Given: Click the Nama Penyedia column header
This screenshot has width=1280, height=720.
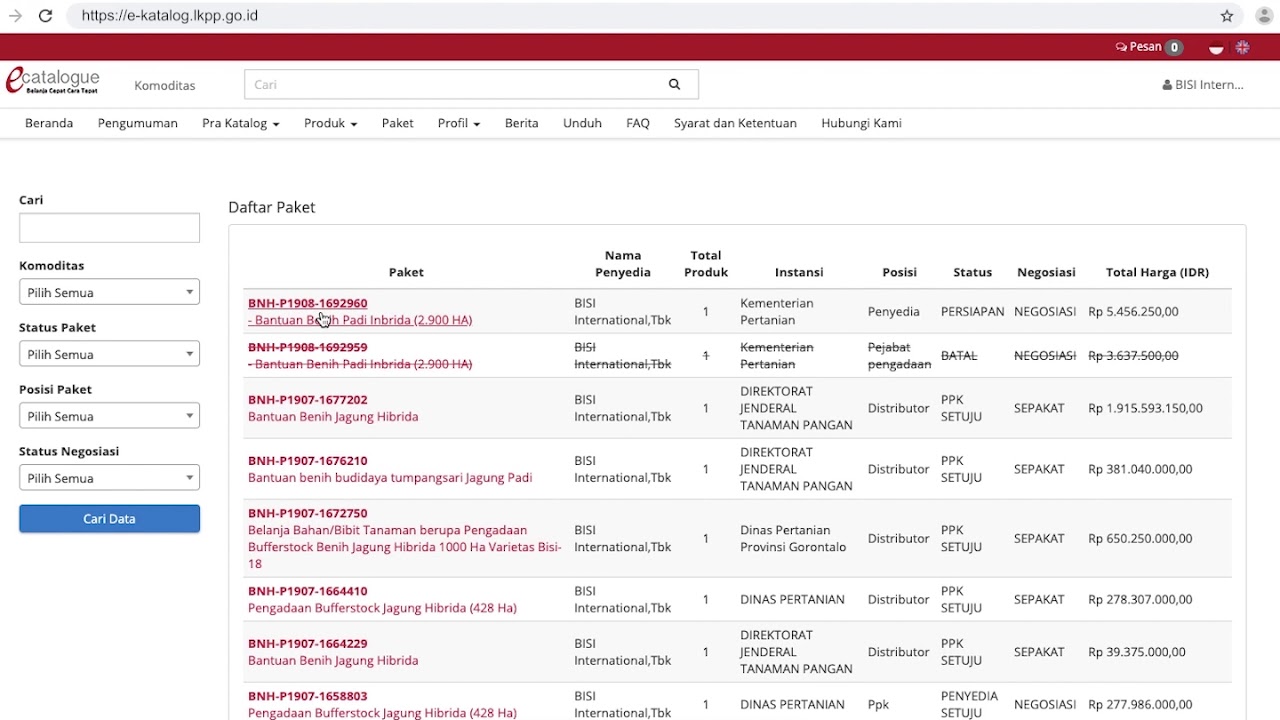Looking at the screenshot, I should pos(623,264).
